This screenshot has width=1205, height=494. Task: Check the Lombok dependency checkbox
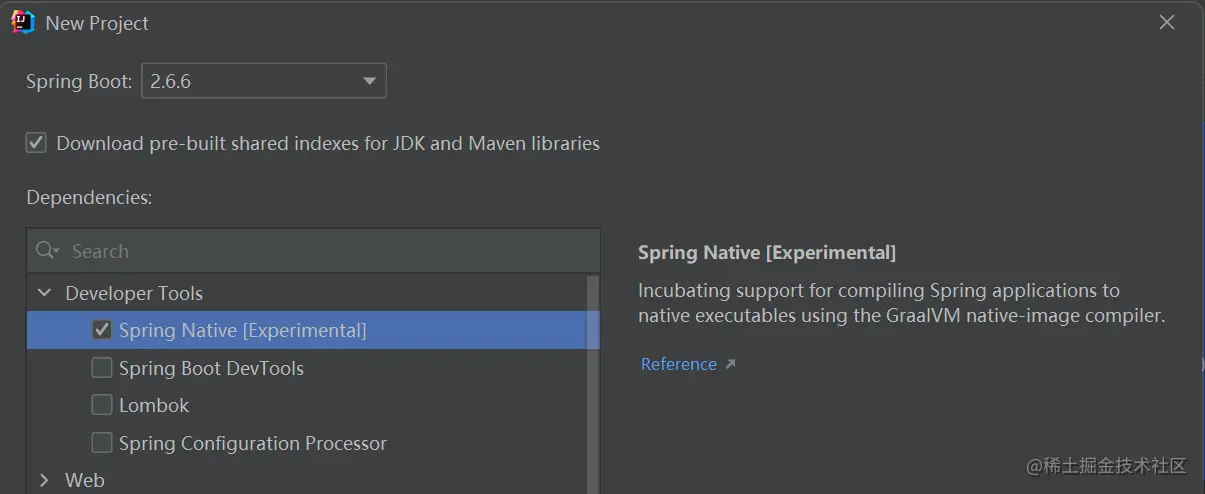(x=102, y=405)
